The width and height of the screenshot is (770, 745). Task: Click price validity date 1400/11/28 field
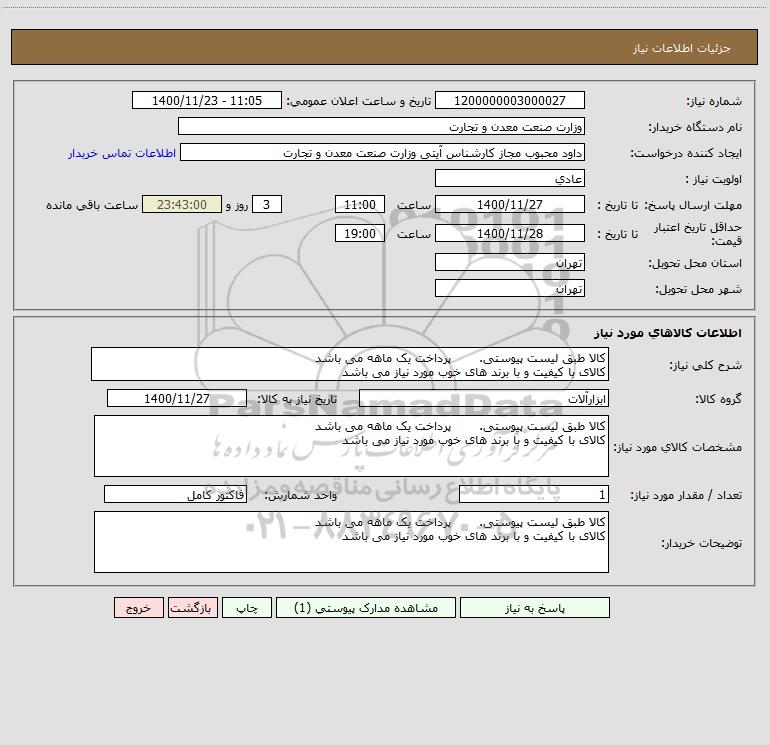click(510, 233)
